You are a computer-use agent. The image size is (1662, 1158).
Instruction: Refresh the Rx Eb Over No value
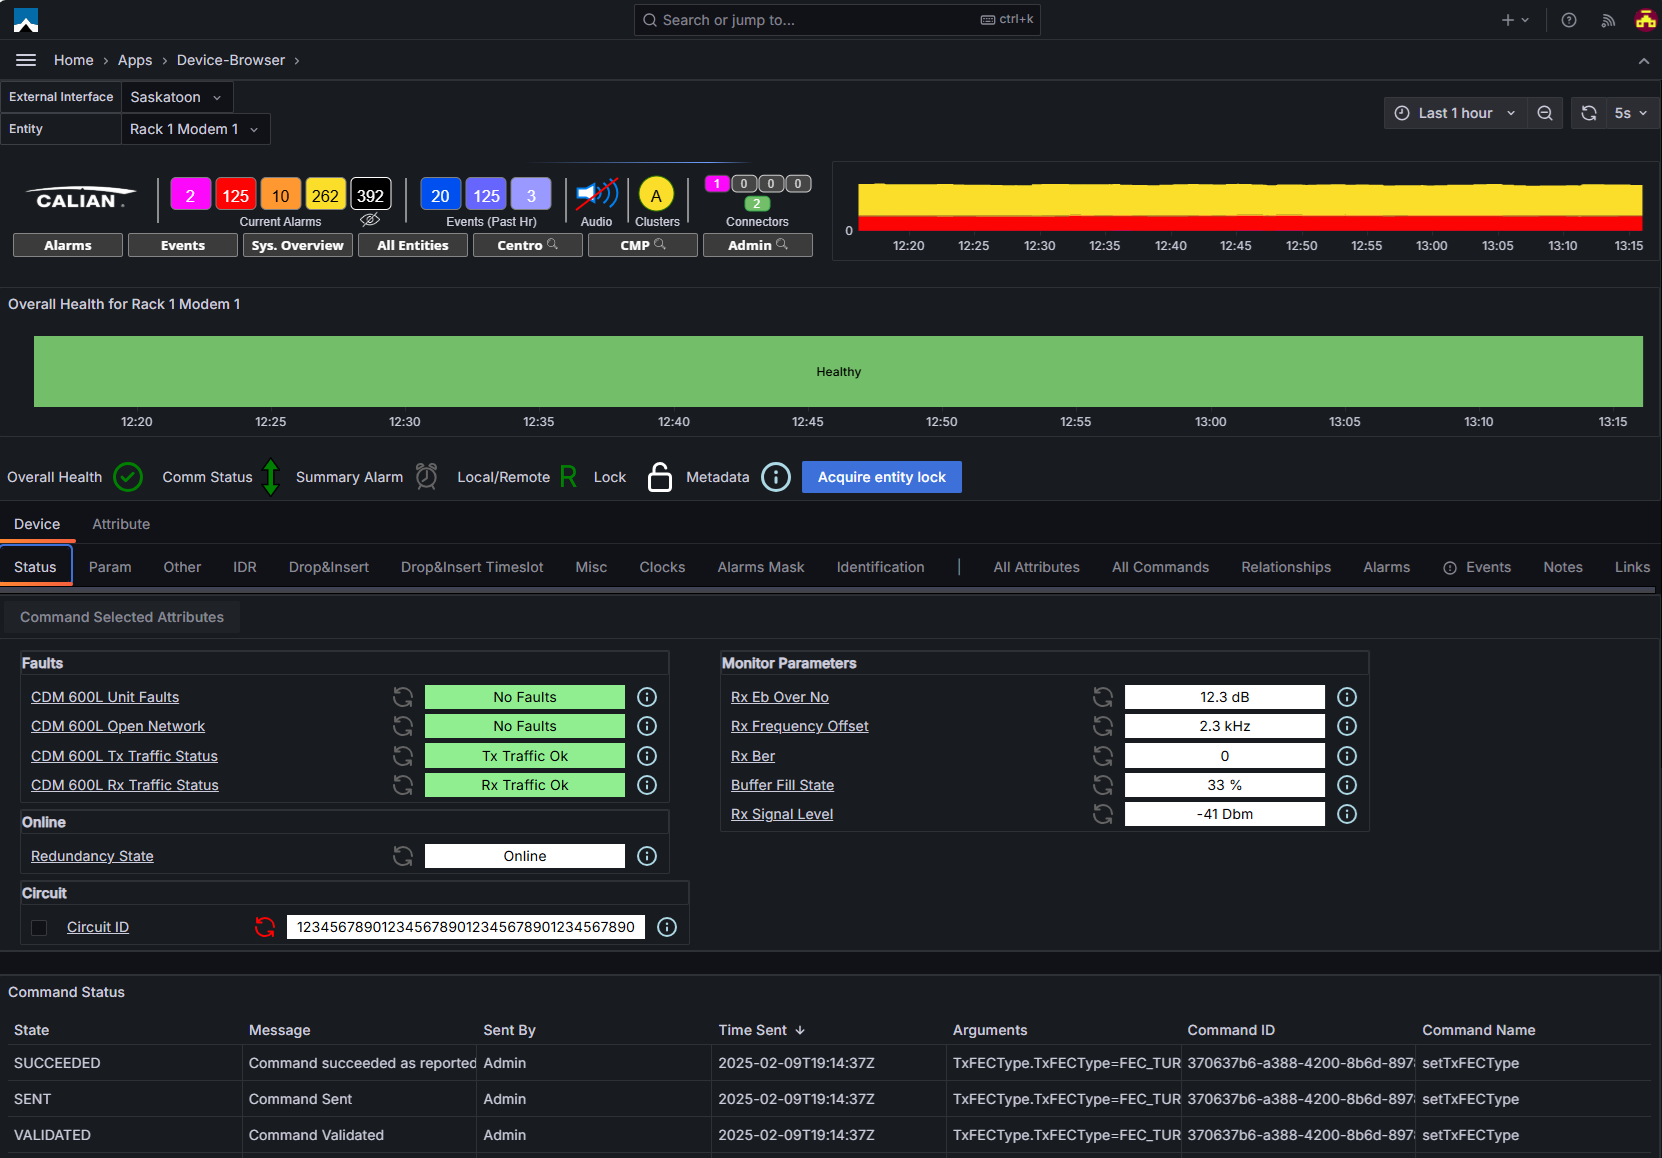pyautogui.click(x=1102, y=697)
